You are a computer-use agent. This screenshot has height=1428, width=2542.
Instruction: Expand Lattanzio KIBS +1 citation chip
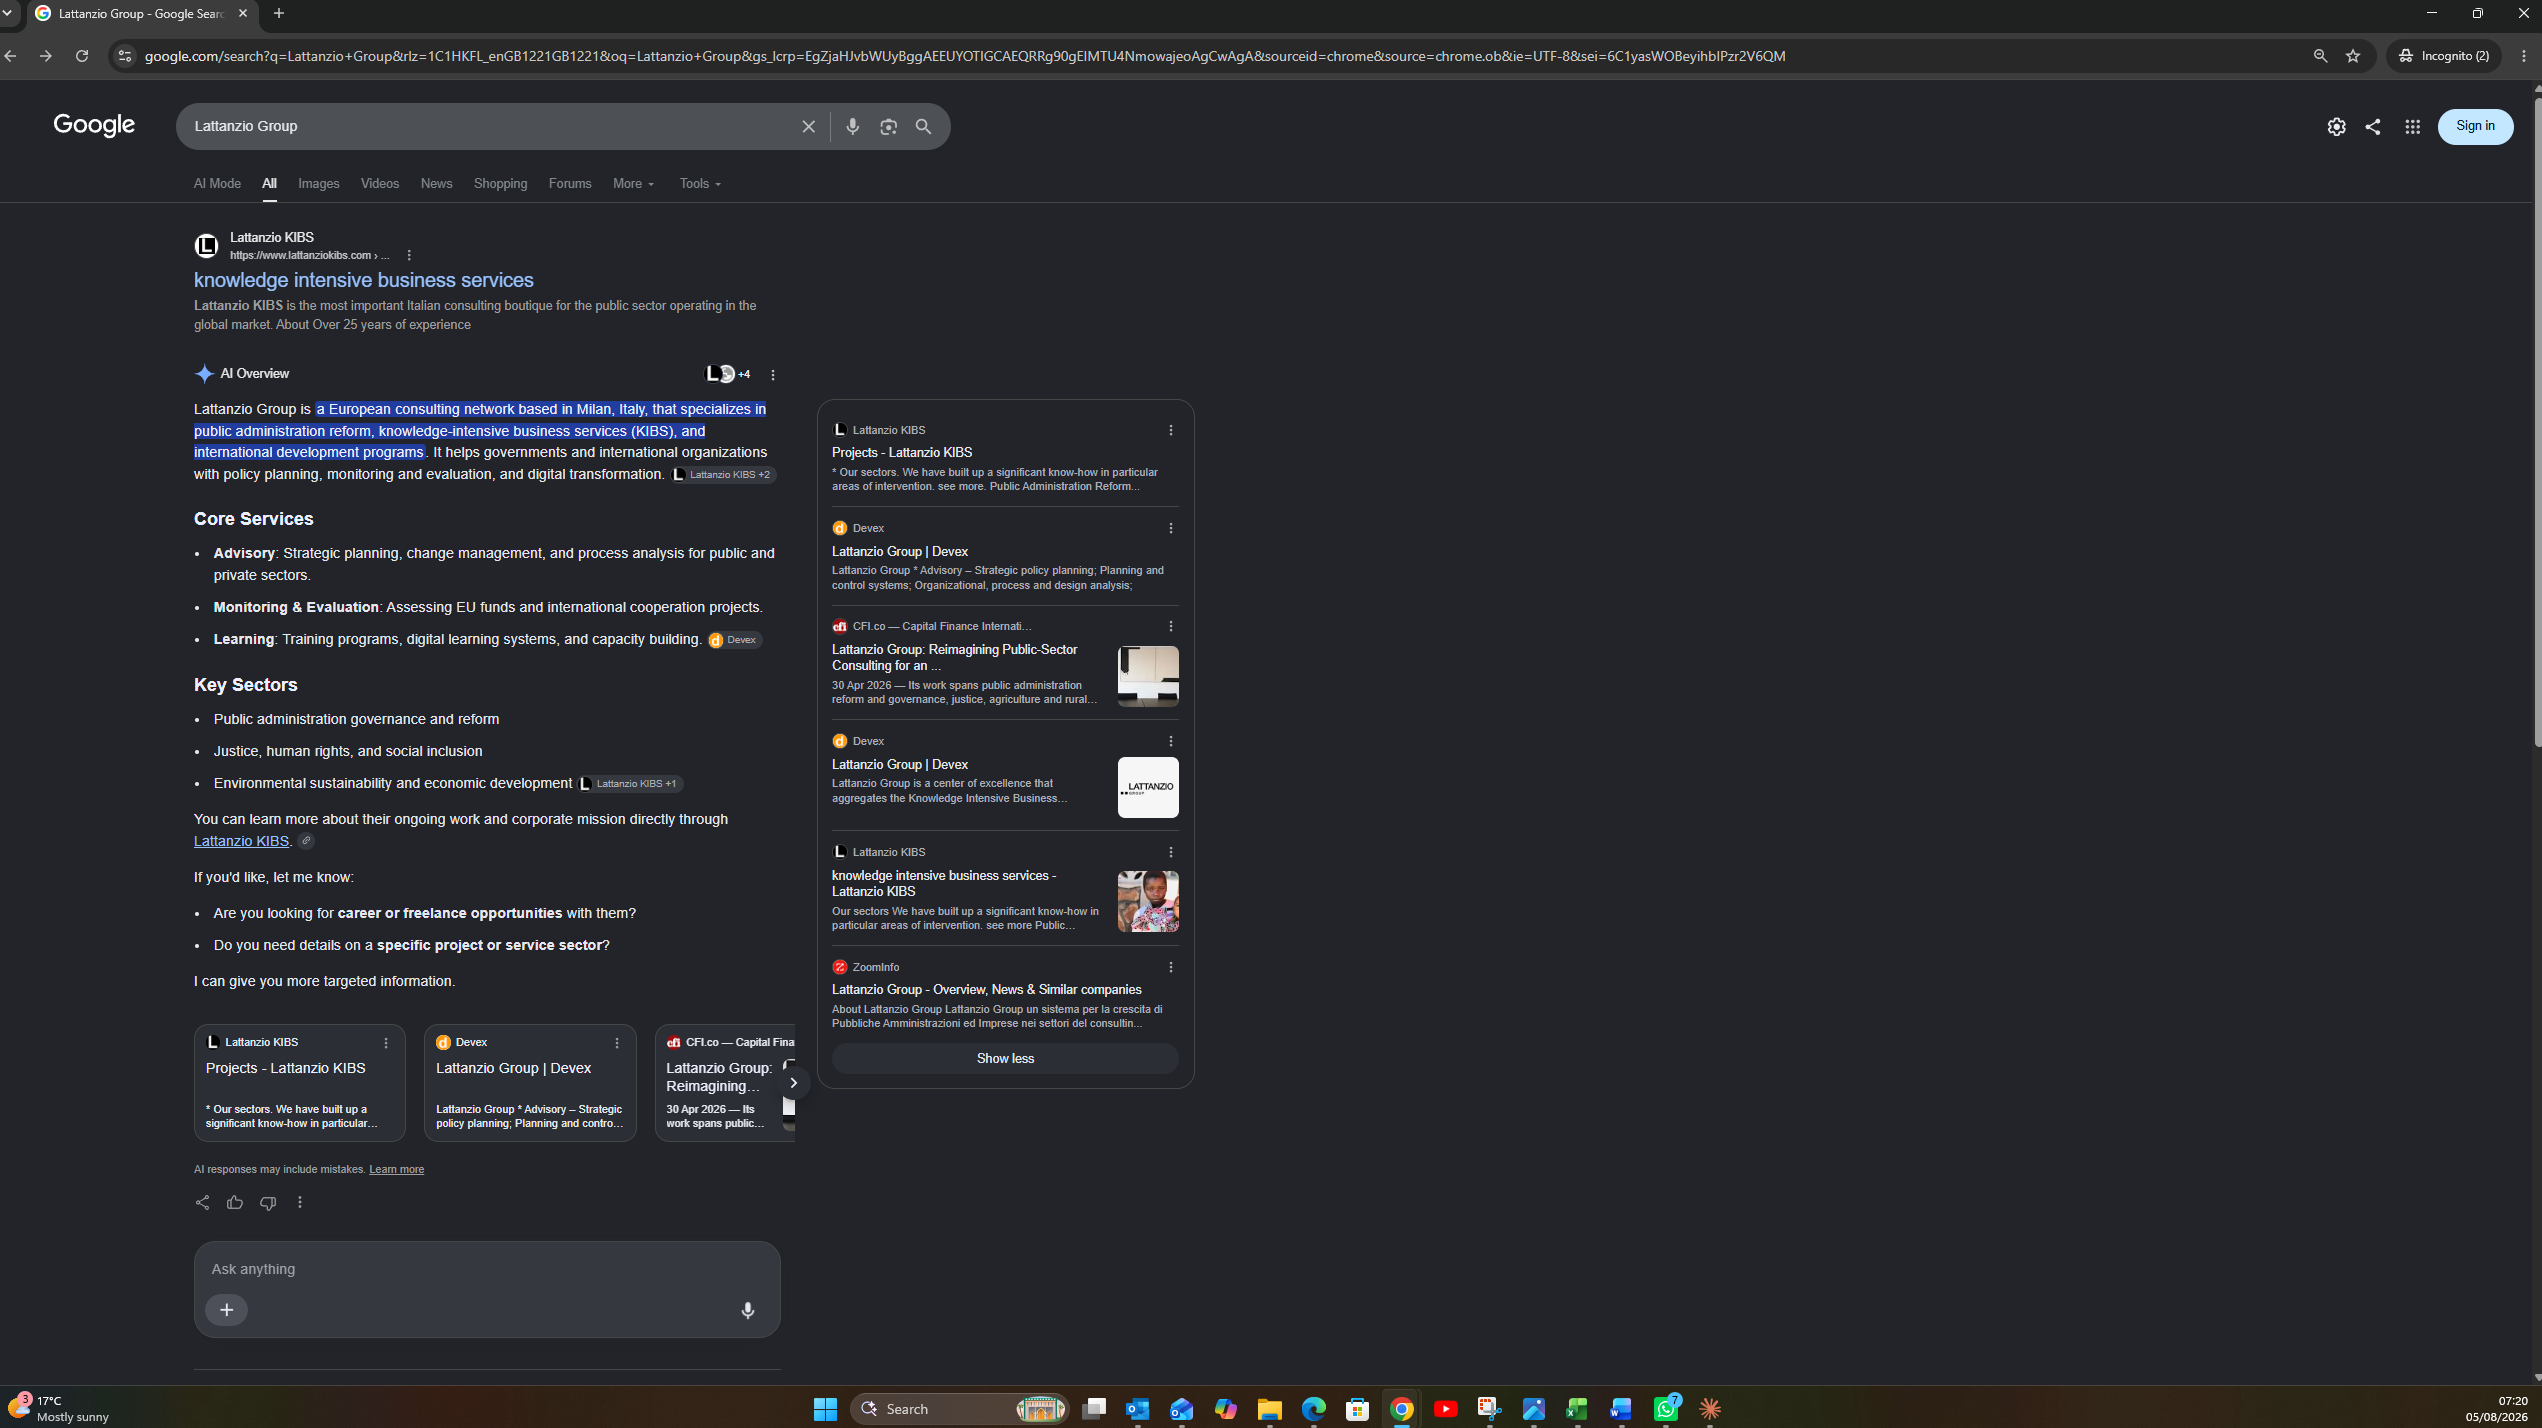click(630, 784)
